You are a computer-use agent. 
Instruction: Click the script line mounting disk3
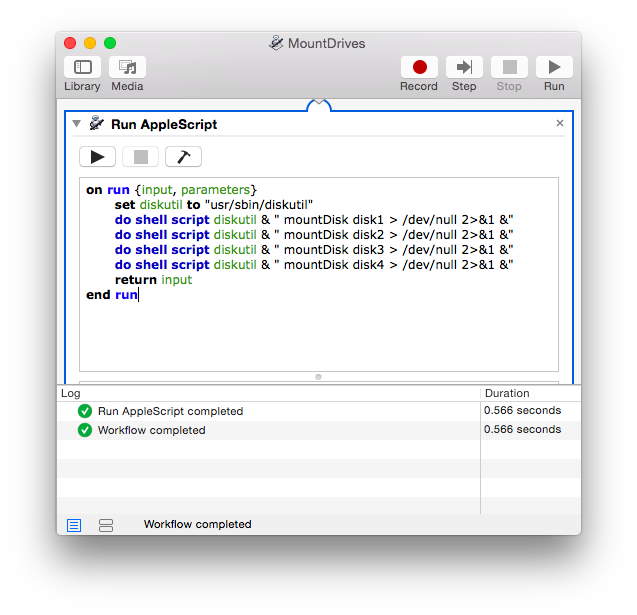pos(314,250)
